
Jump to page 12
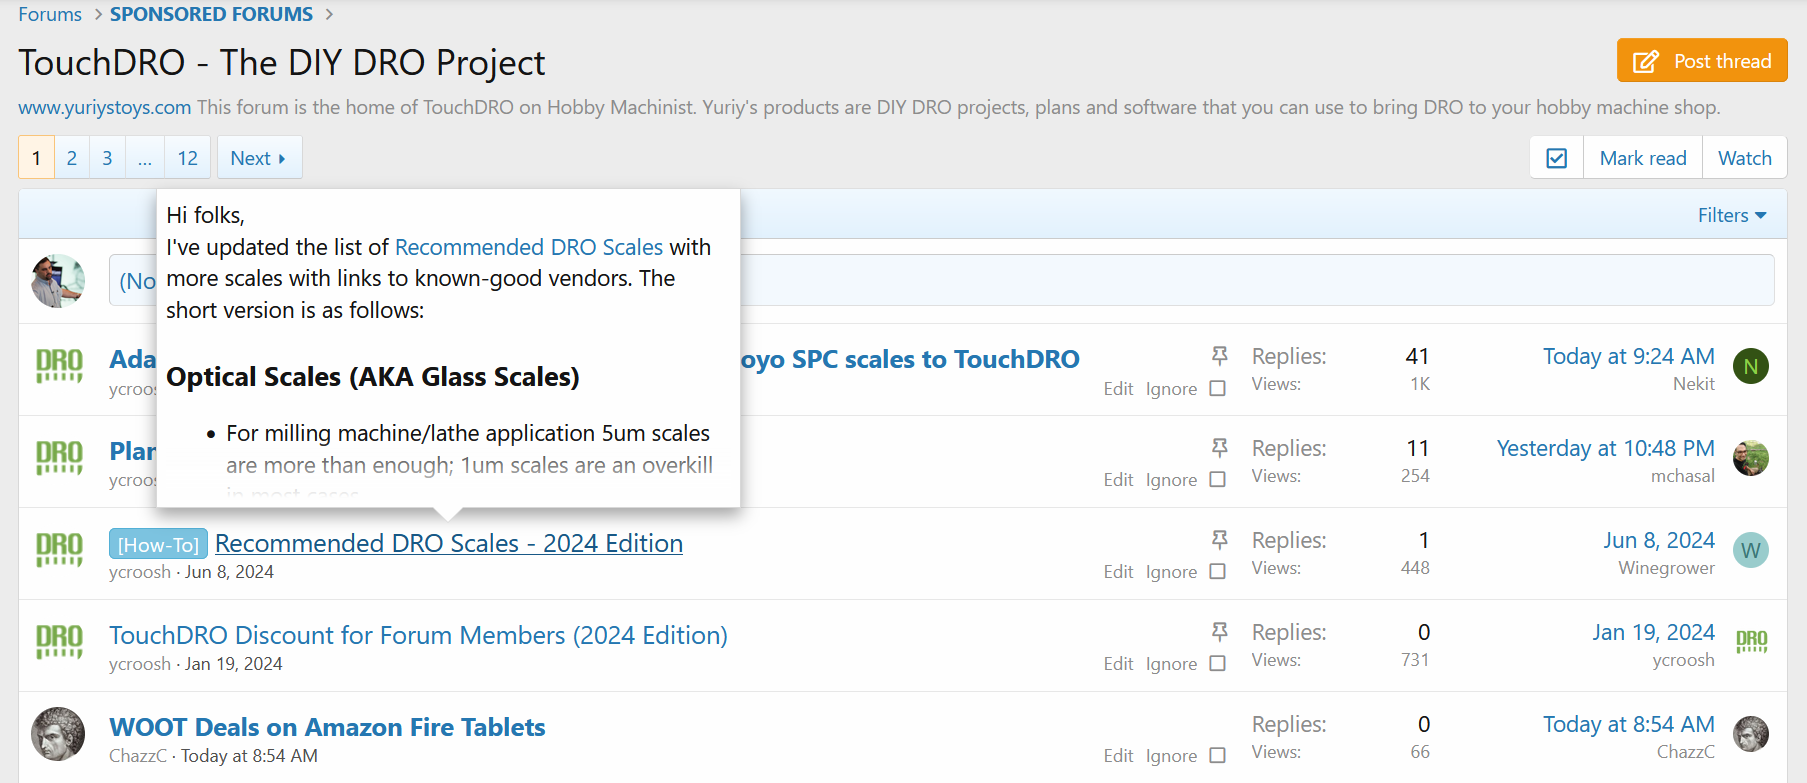(188, 158)
